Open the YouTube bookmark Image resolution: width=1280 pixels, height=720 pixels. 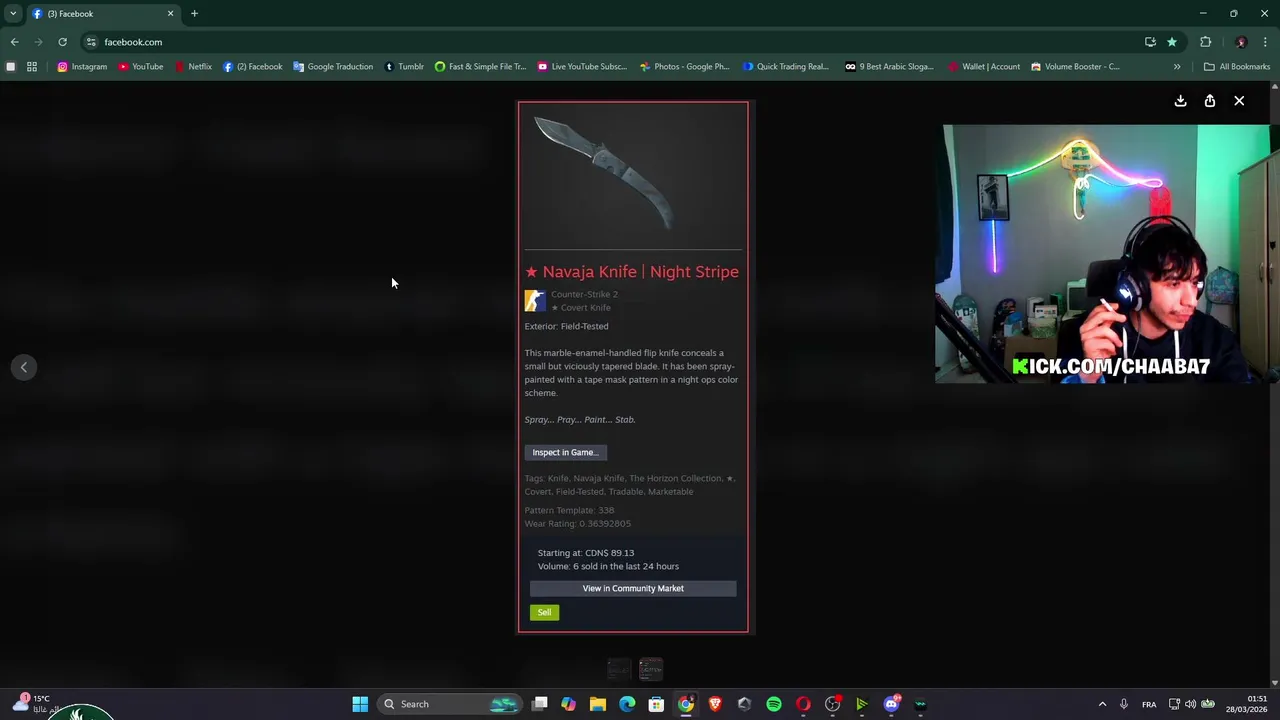coord(140,67)
